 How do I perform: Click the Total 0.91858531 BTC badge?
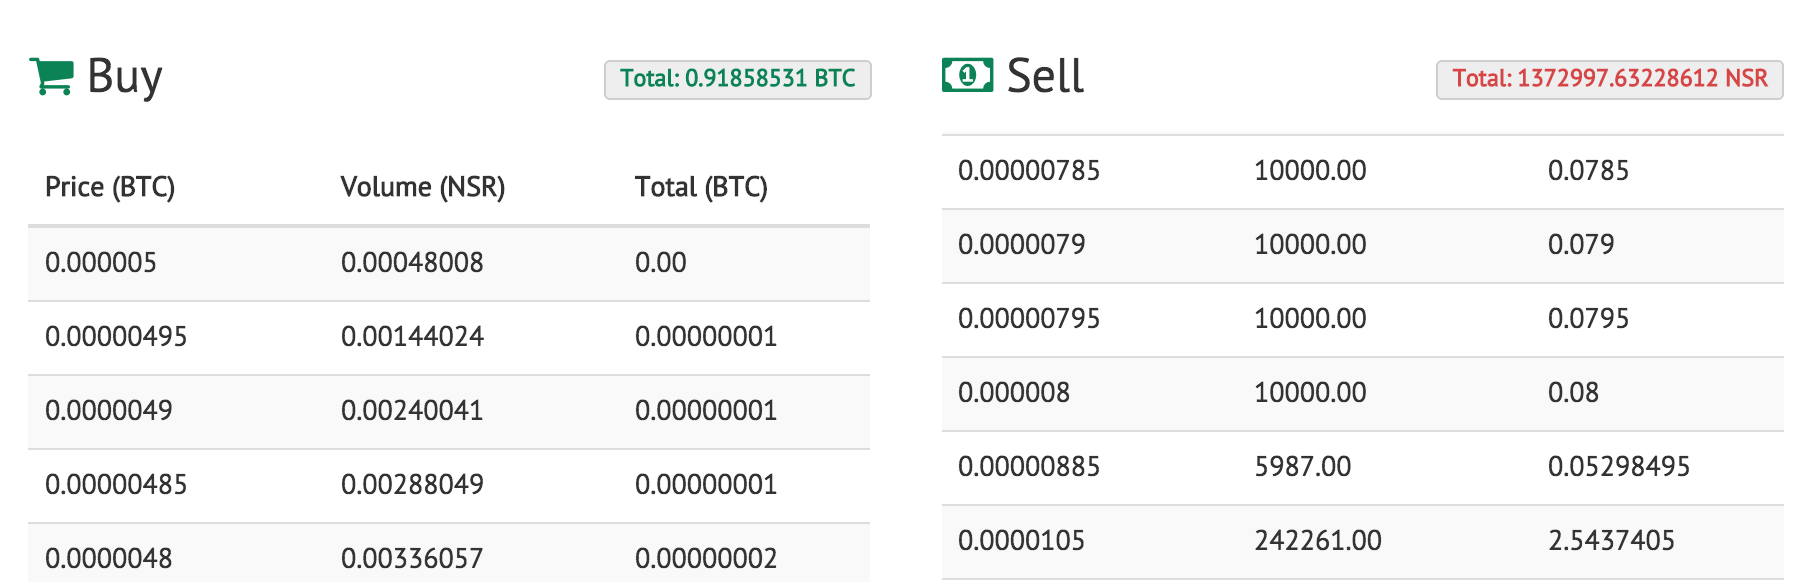(737, 79)
